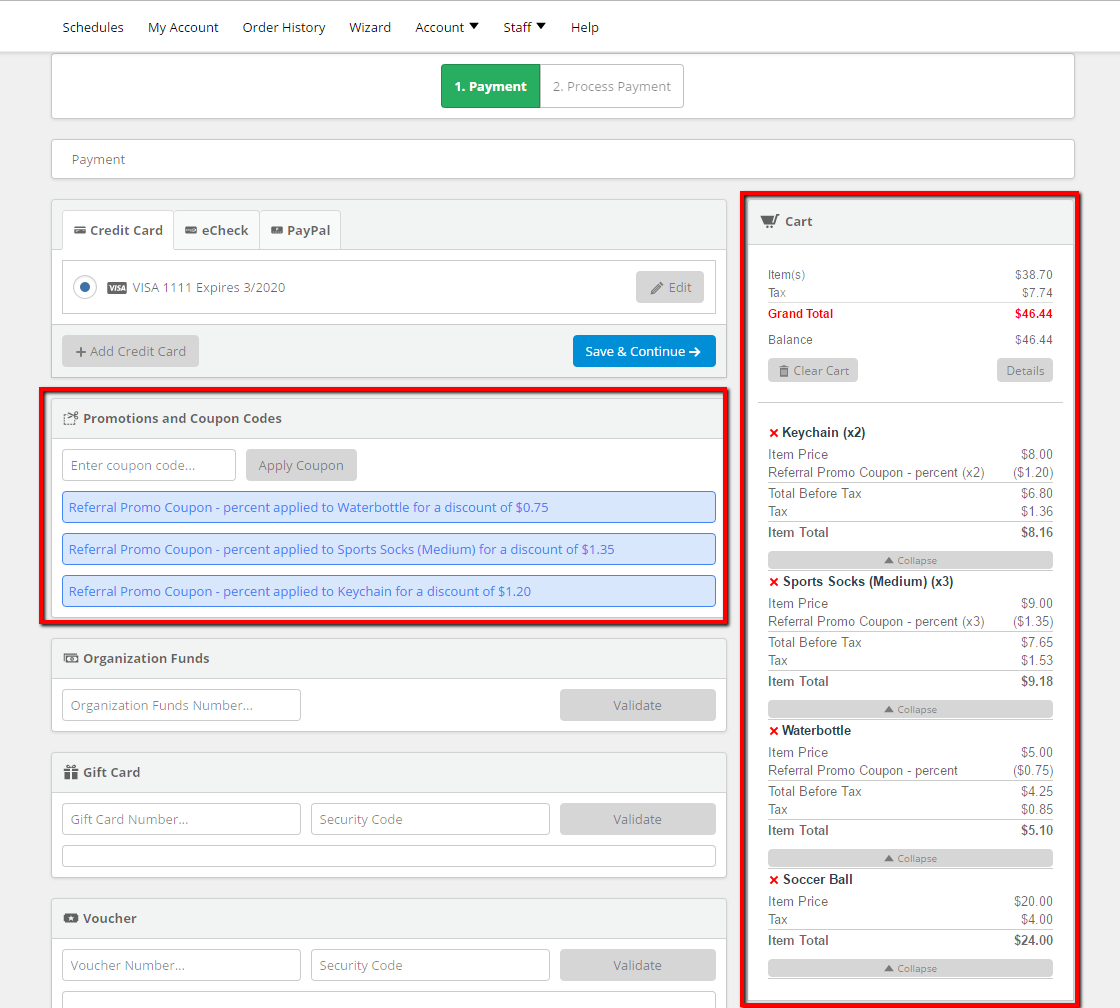The image size is (1120, 1008).
Task: Click the Clear Cart button
Action: pyautogui.click(x=813, y=371)
